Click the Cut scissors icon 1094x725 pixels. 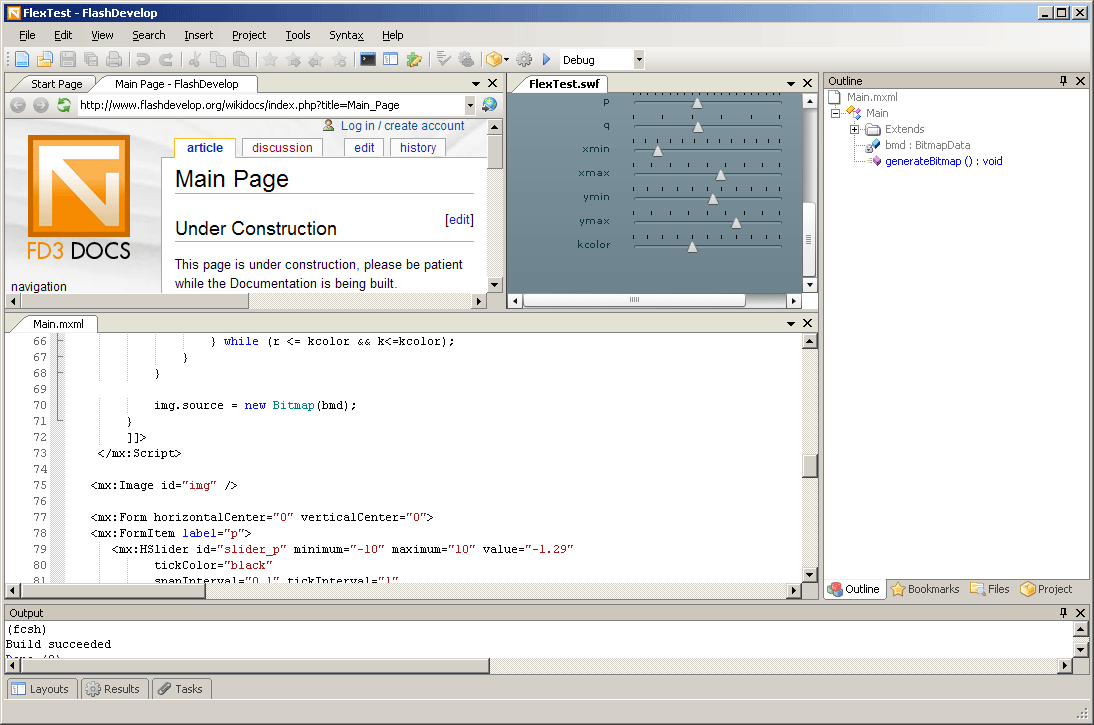(x=195, y=60)
